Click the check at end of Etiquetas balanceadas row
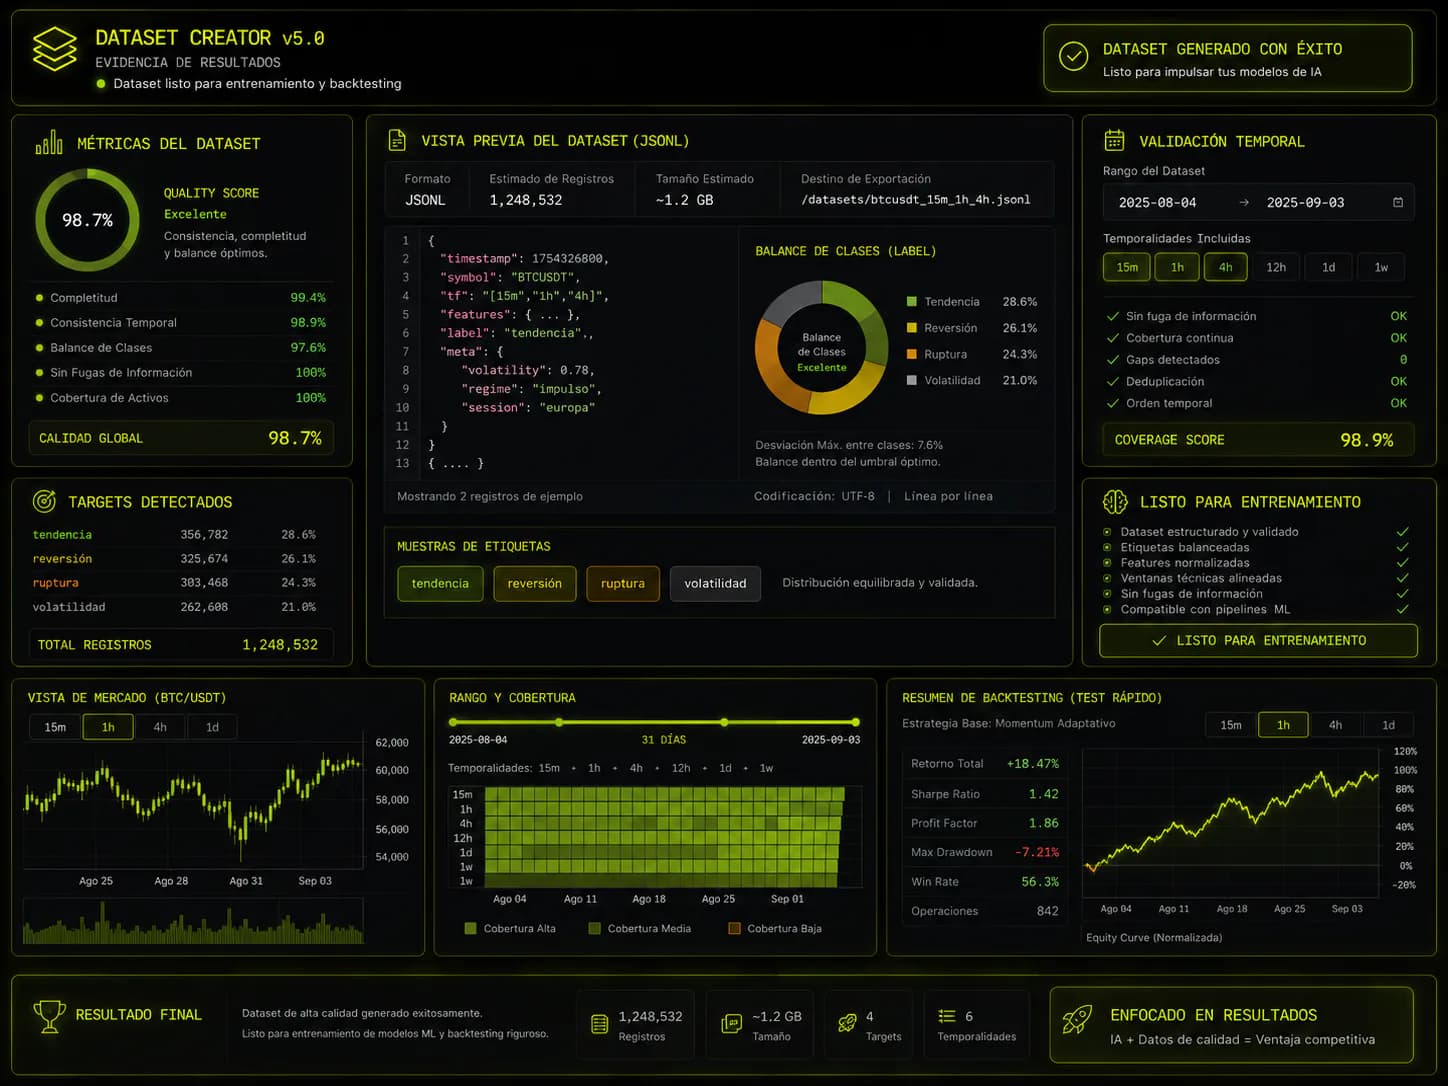1448x1086 pixels. (x=1402, y=547)
